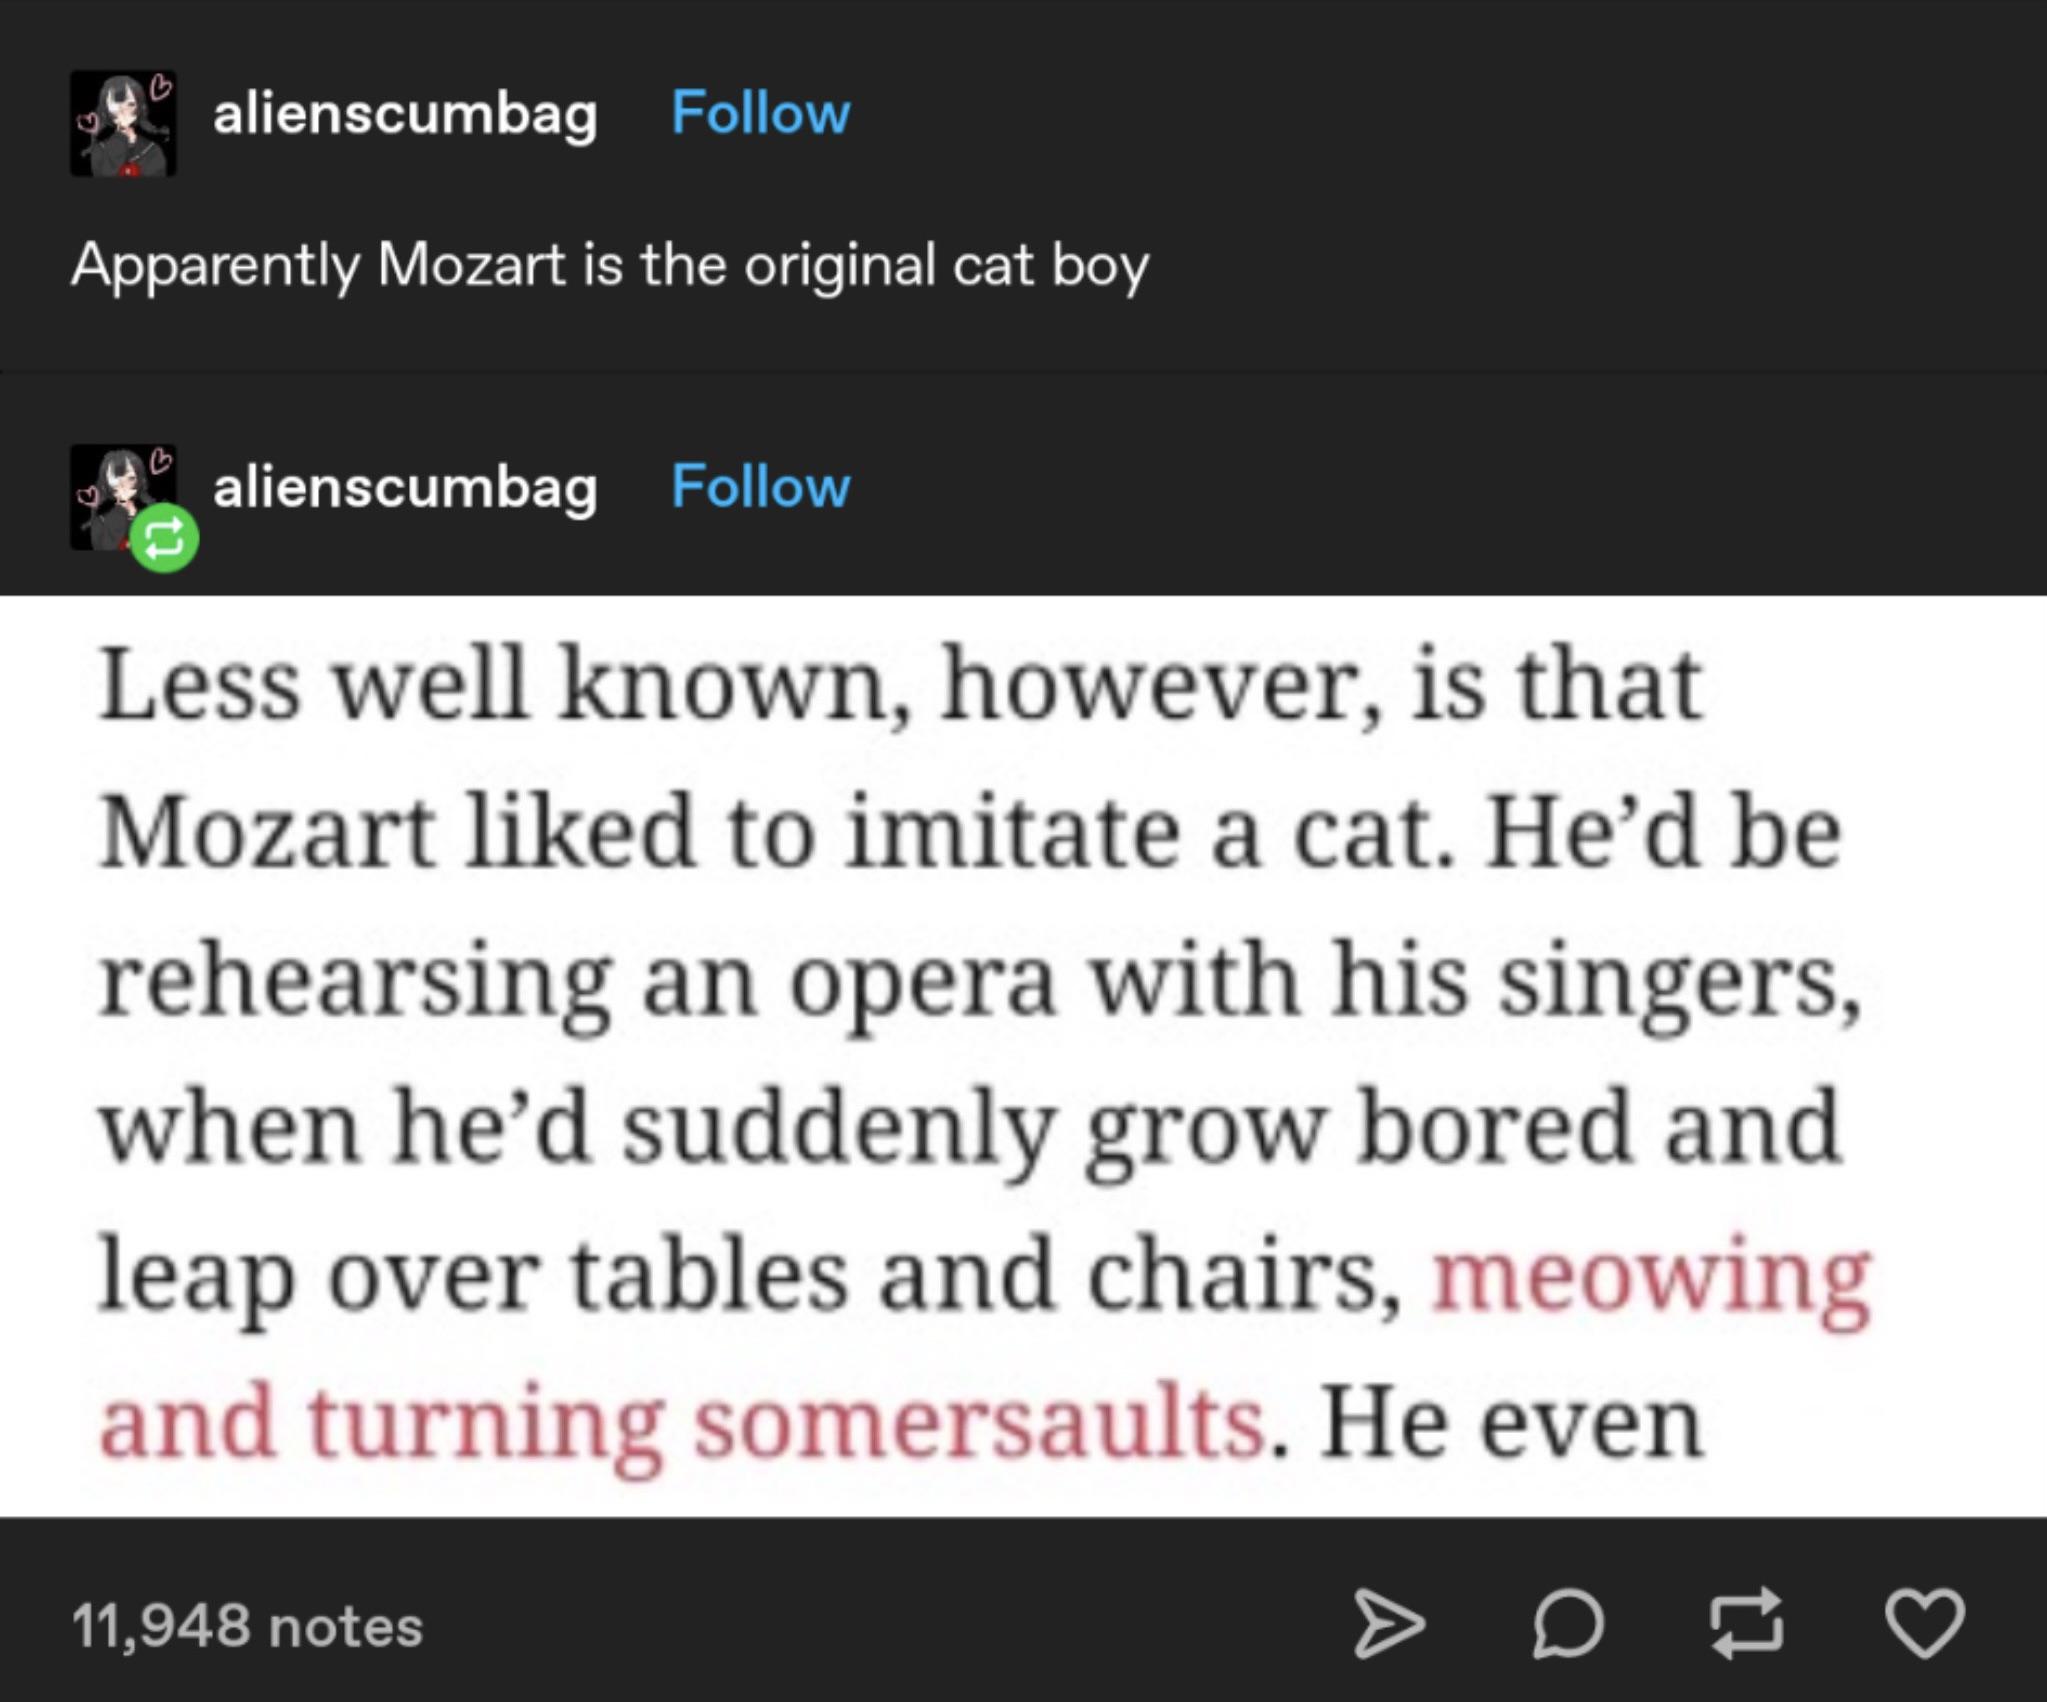Open replies with the speech bubble icon
Viewport: 2047px width, 1702px height.
[x=1567, y=1625]
